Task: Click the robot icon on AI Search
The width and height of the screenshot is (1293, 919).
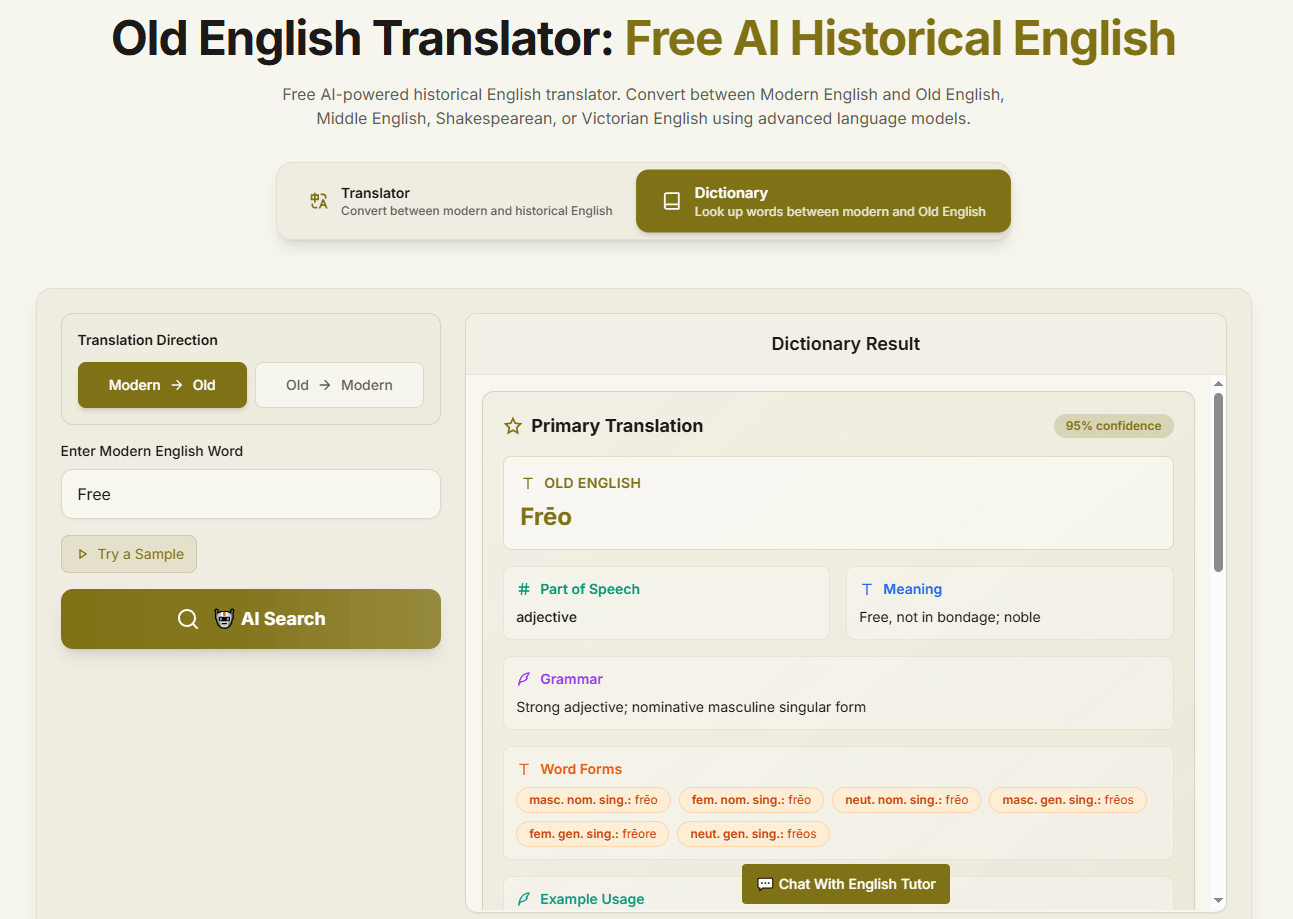Action: click(x=224, y=619)
